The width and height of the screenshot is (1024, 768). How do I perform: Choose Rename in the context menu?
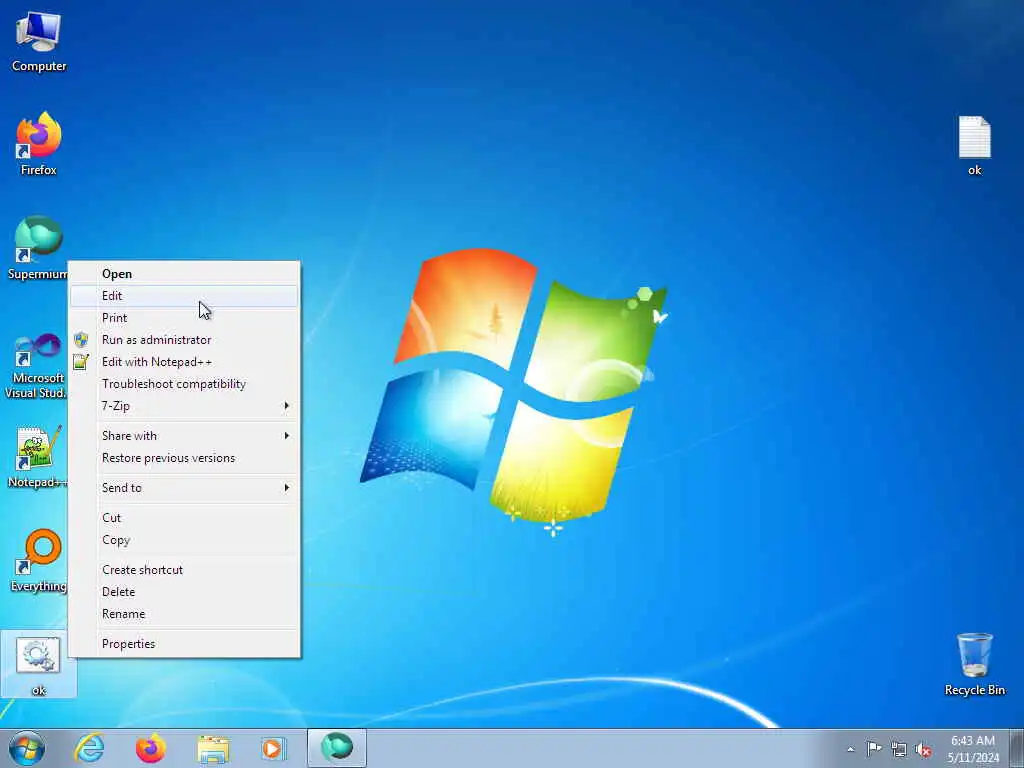coord(184,614)
